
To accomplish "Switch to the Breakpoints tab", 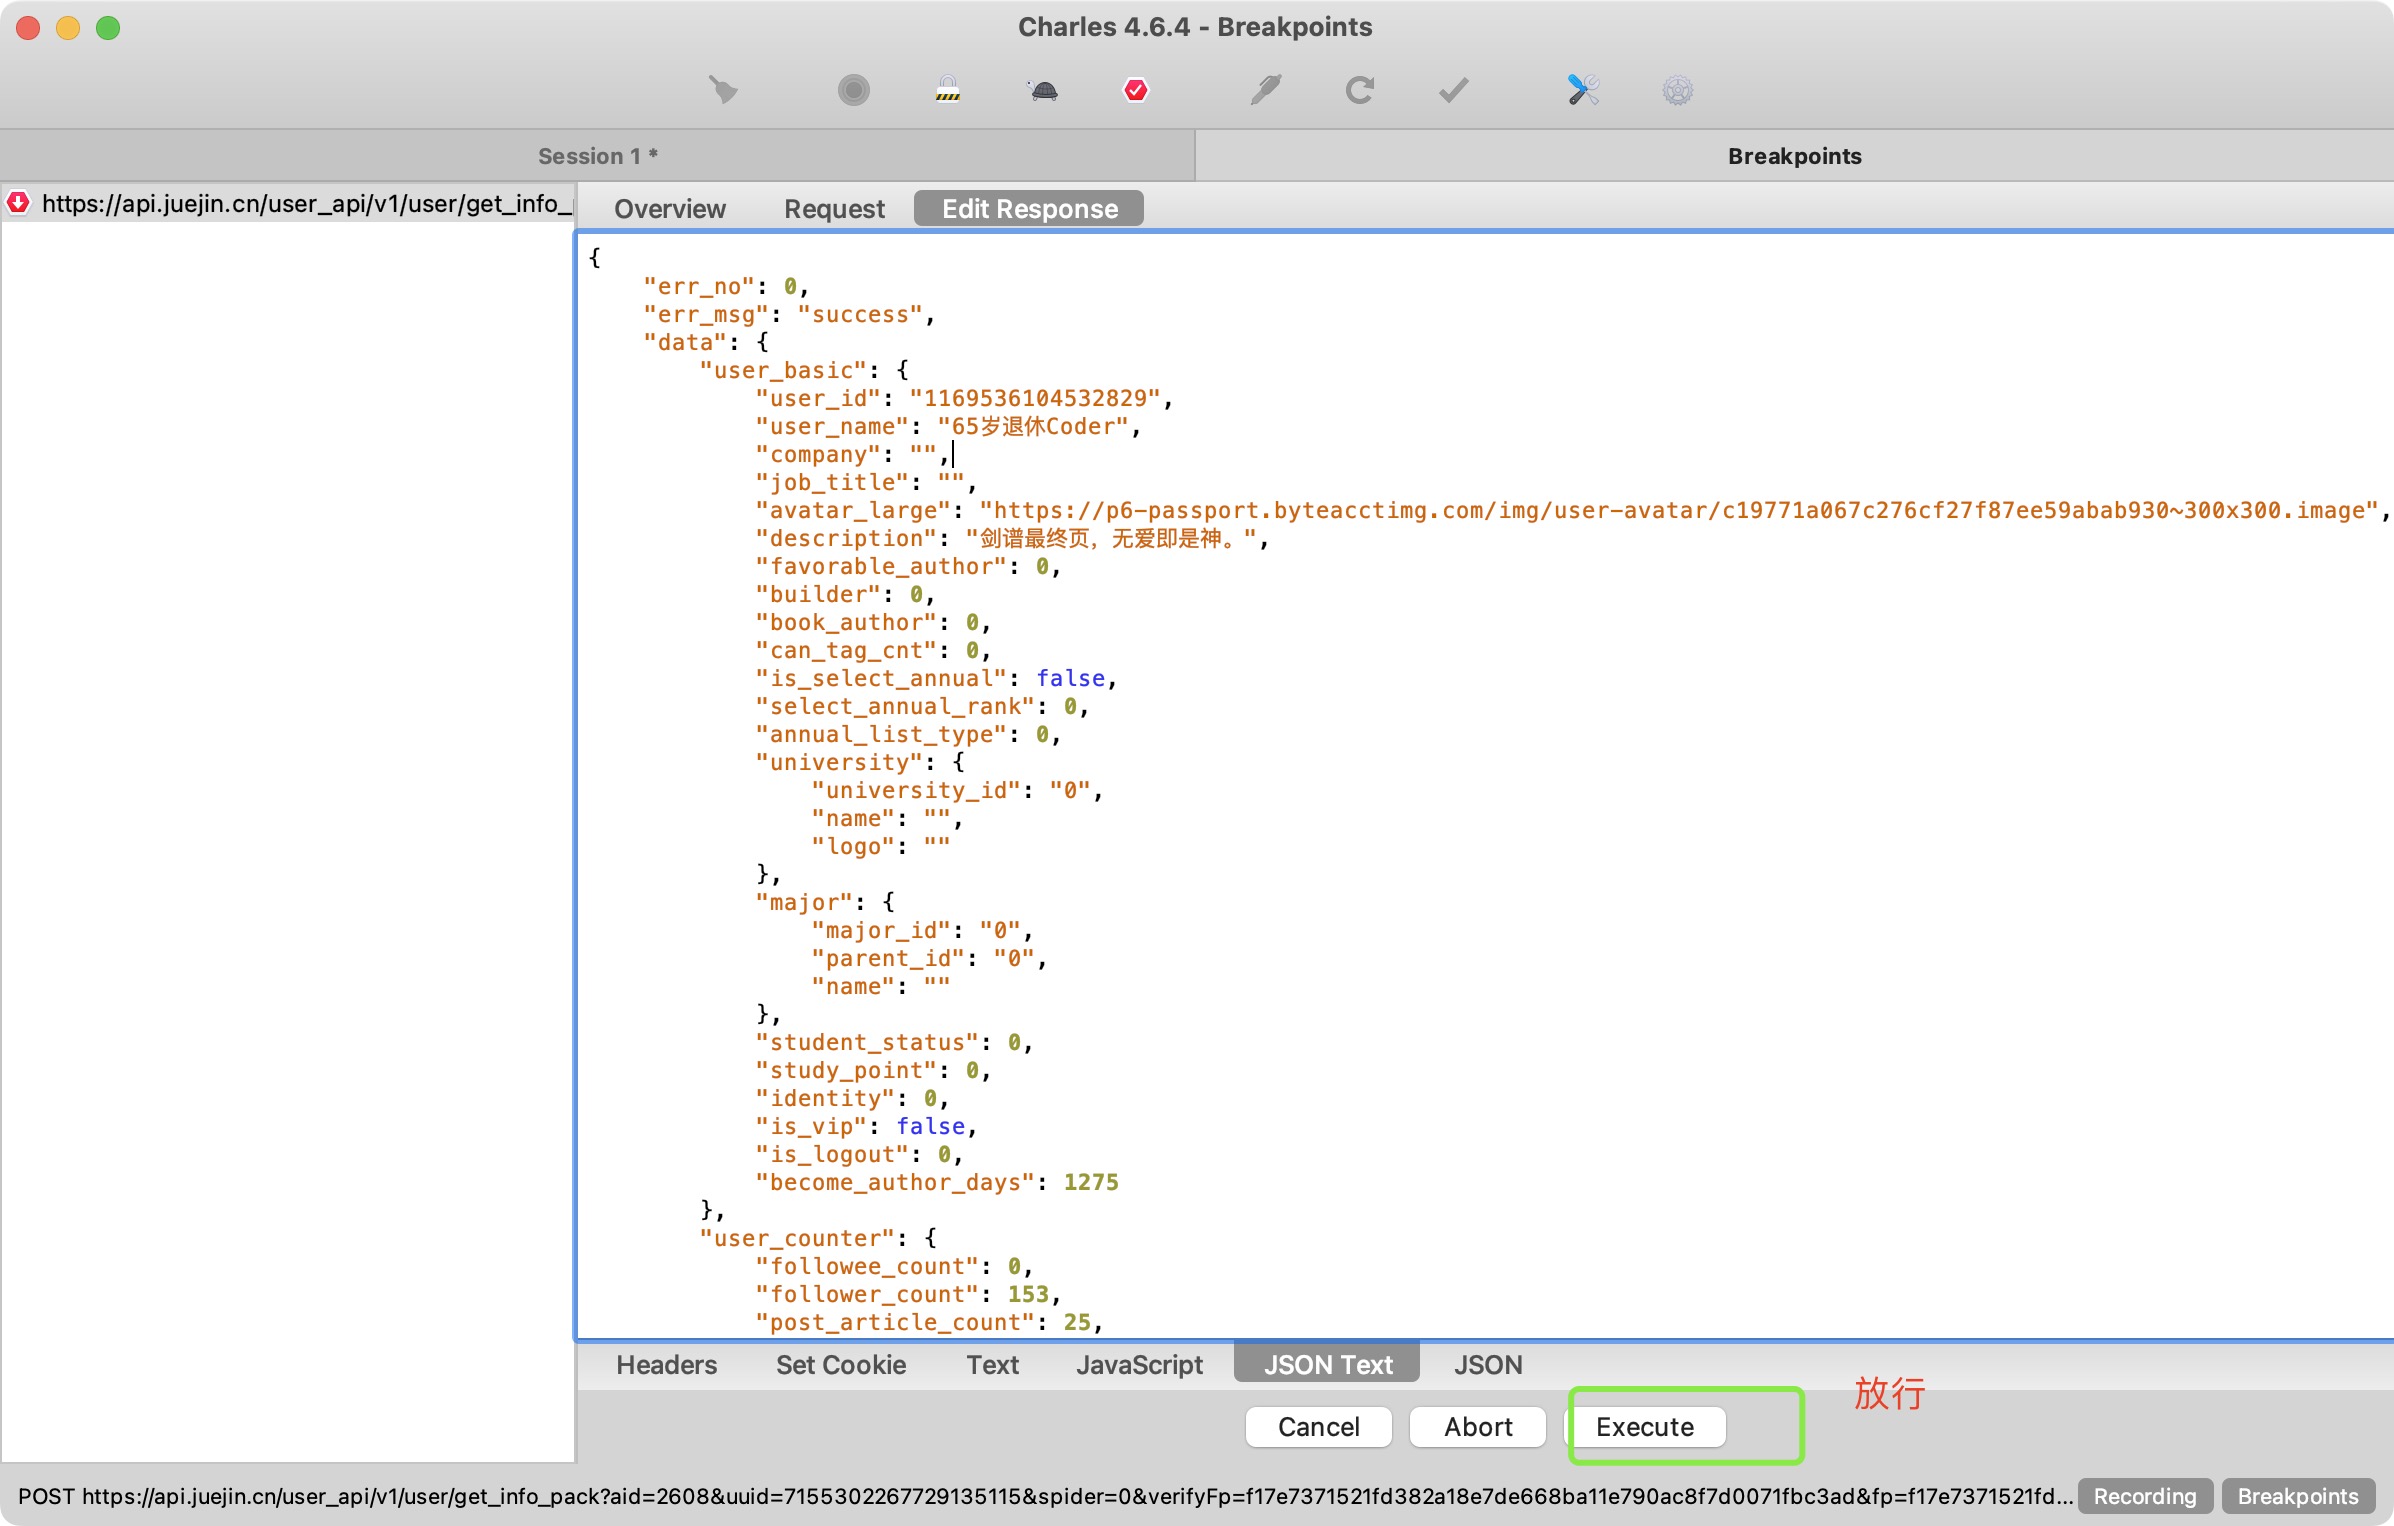I will tap(1794, 156).
